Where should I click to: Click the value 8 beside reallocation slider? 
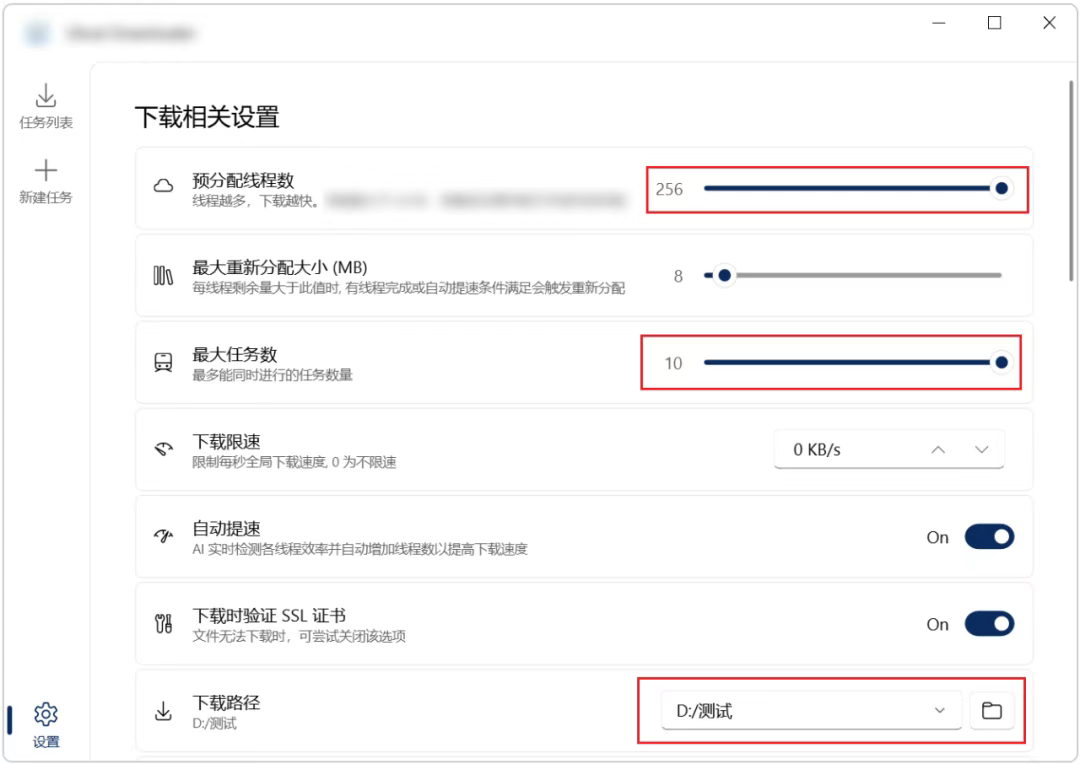pyautogui.click(x=678, y=276)
